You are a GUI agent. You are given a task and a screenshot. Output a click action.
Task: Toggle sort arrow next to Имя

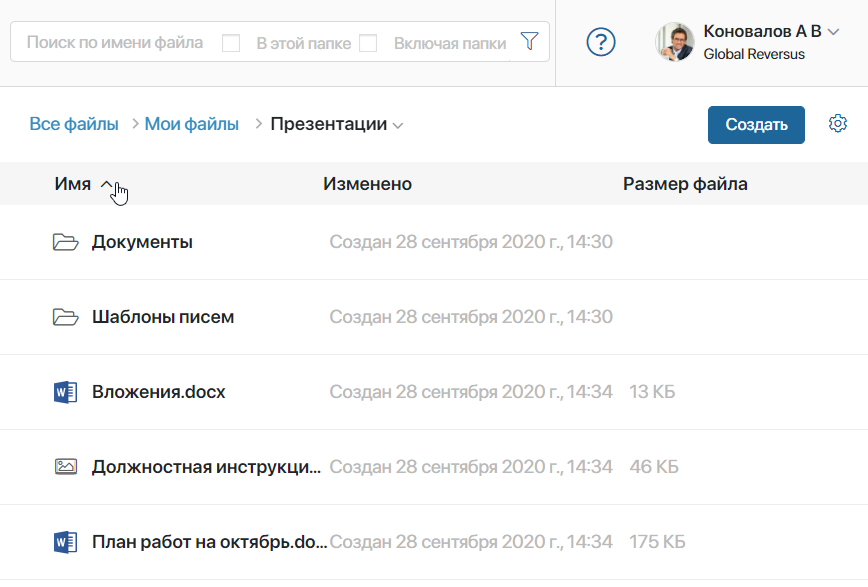(106, 184)
